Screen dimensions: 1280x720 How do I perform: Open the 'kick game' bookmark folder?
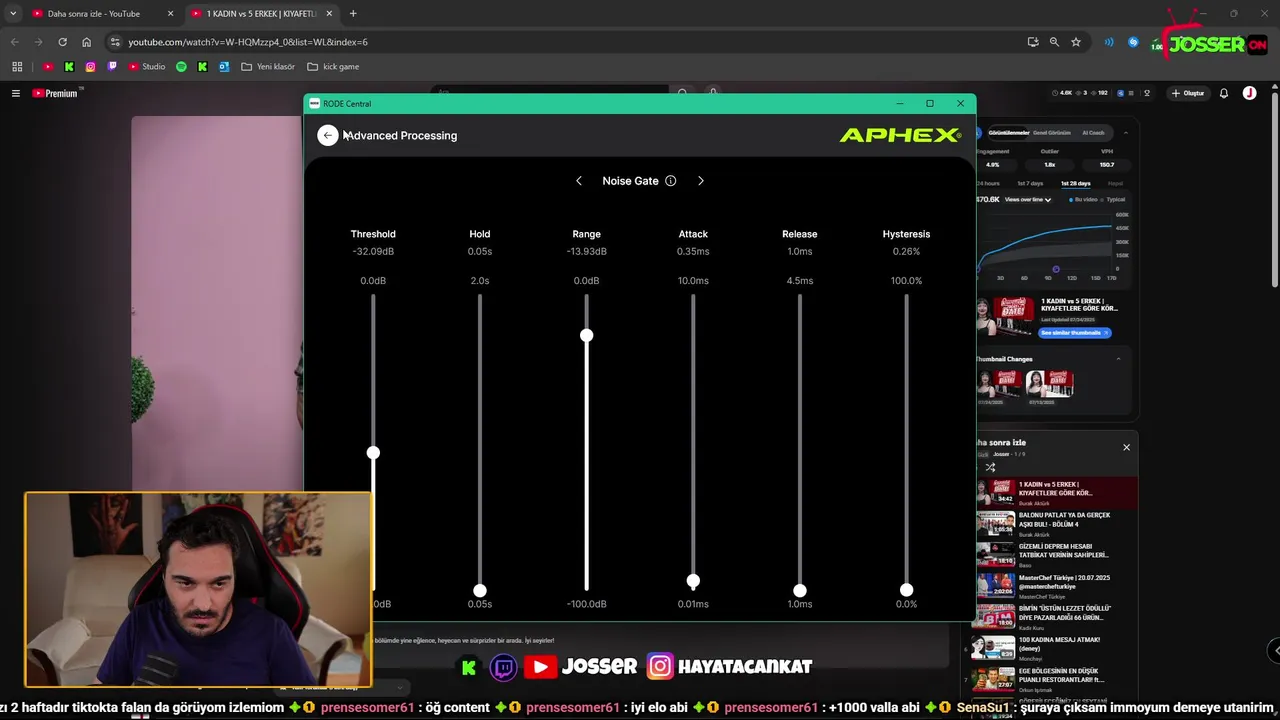334,67
